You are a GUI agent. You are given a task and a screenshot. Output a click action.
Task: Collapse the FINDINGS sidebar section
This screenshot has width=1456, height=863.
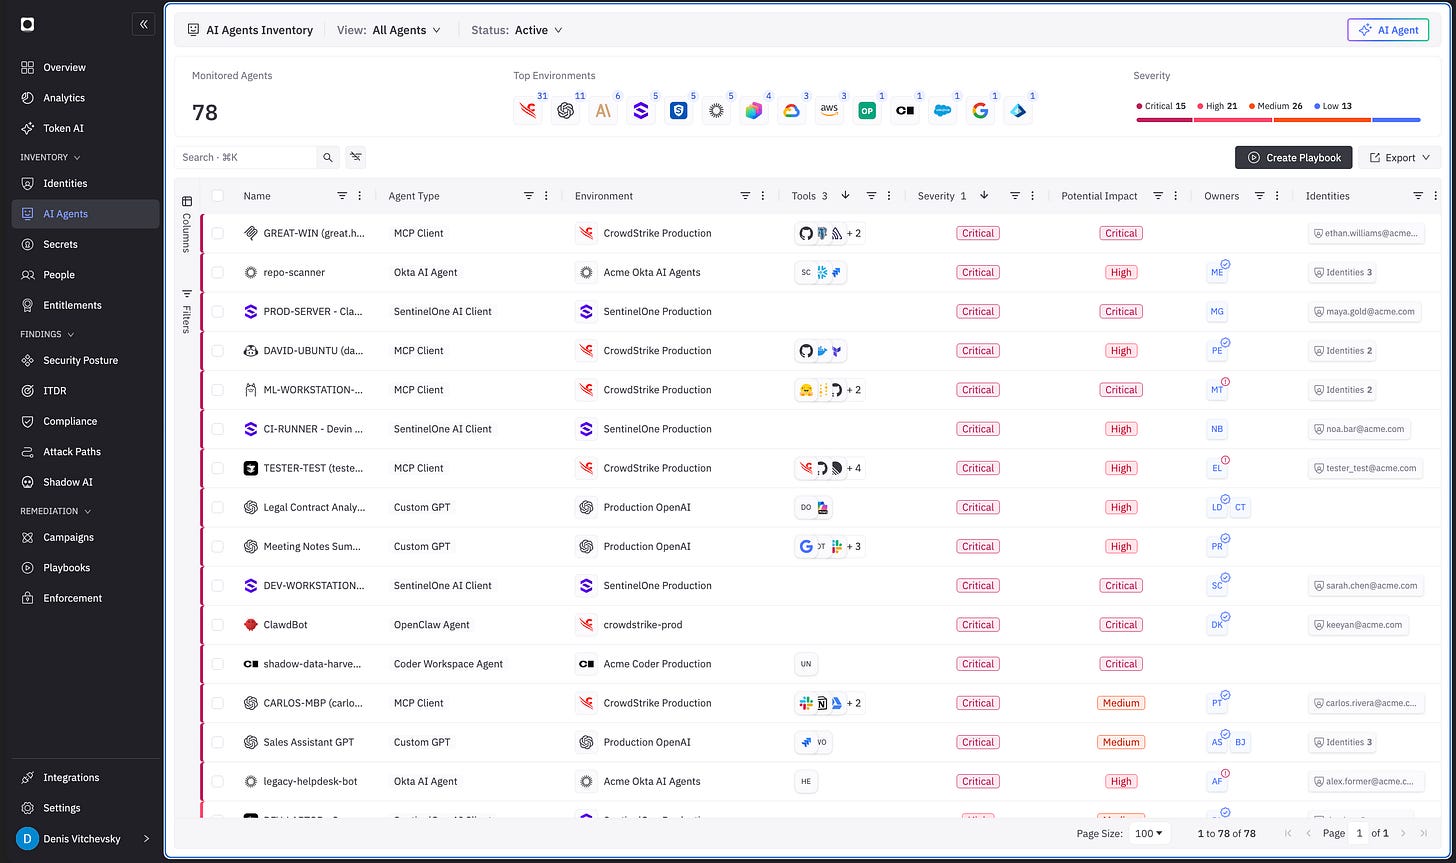[47, 334]
